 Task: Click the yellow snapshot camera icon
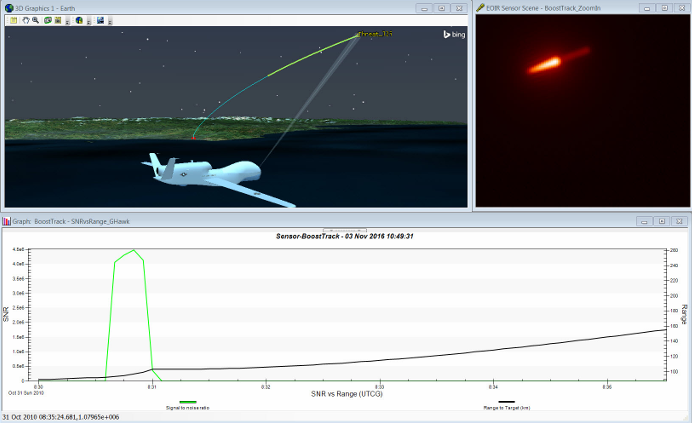click(x=58, y=20)
